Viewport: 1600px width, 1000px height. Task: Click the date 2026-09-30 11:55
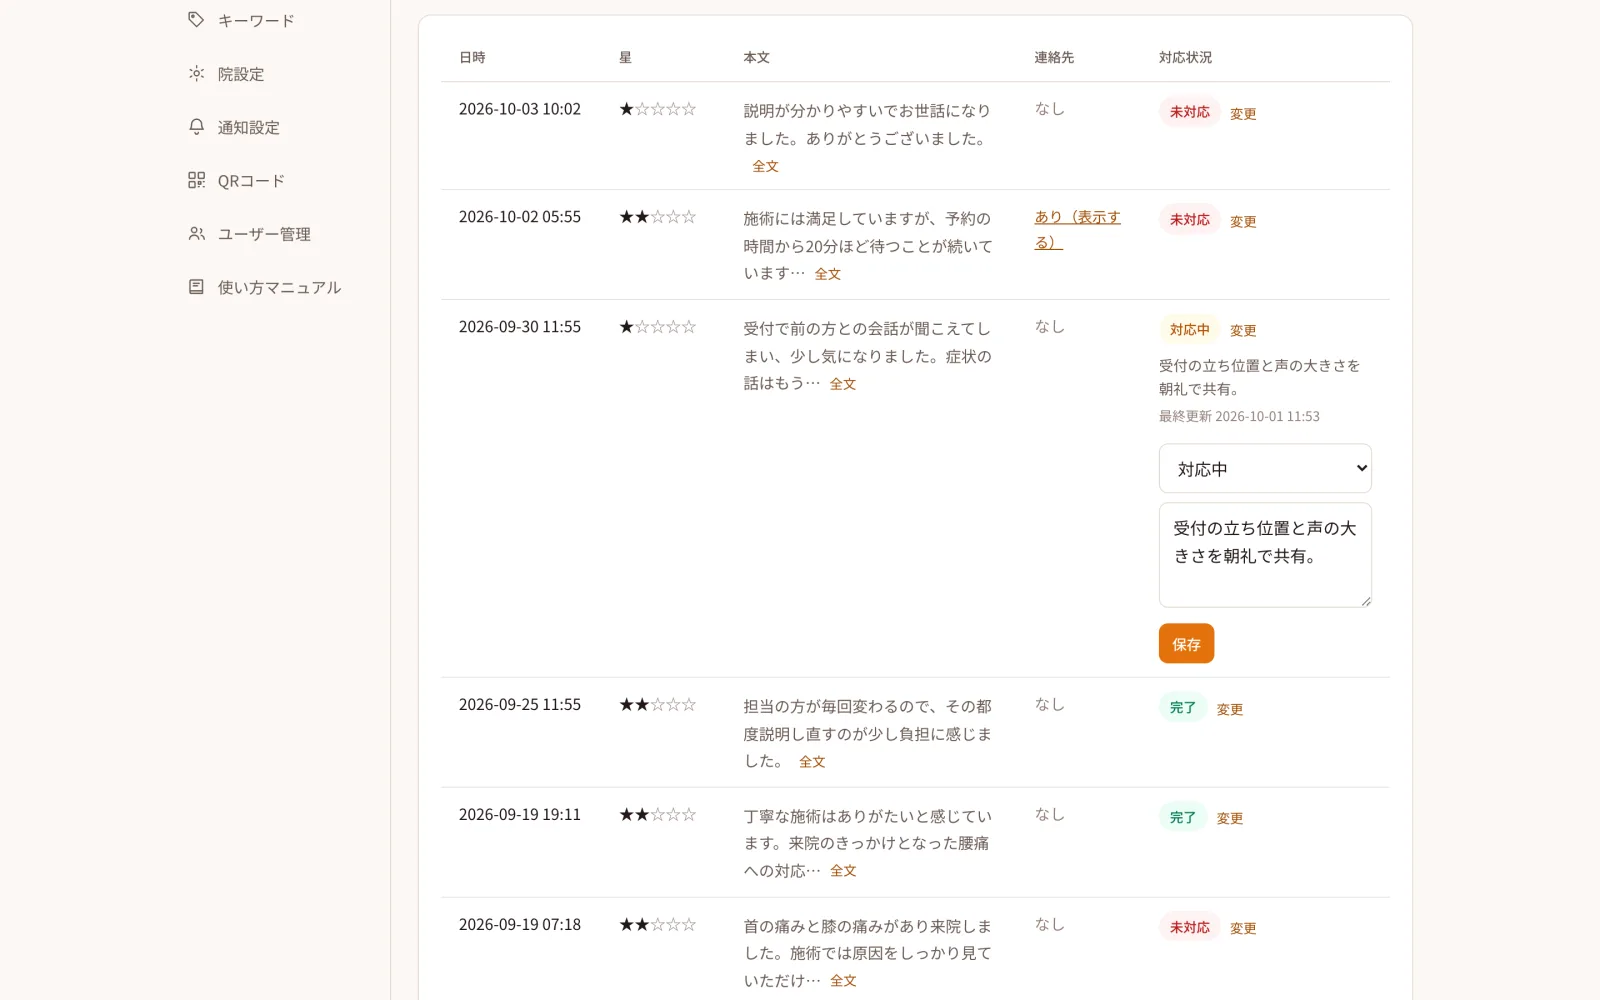[x=520, y=327]
